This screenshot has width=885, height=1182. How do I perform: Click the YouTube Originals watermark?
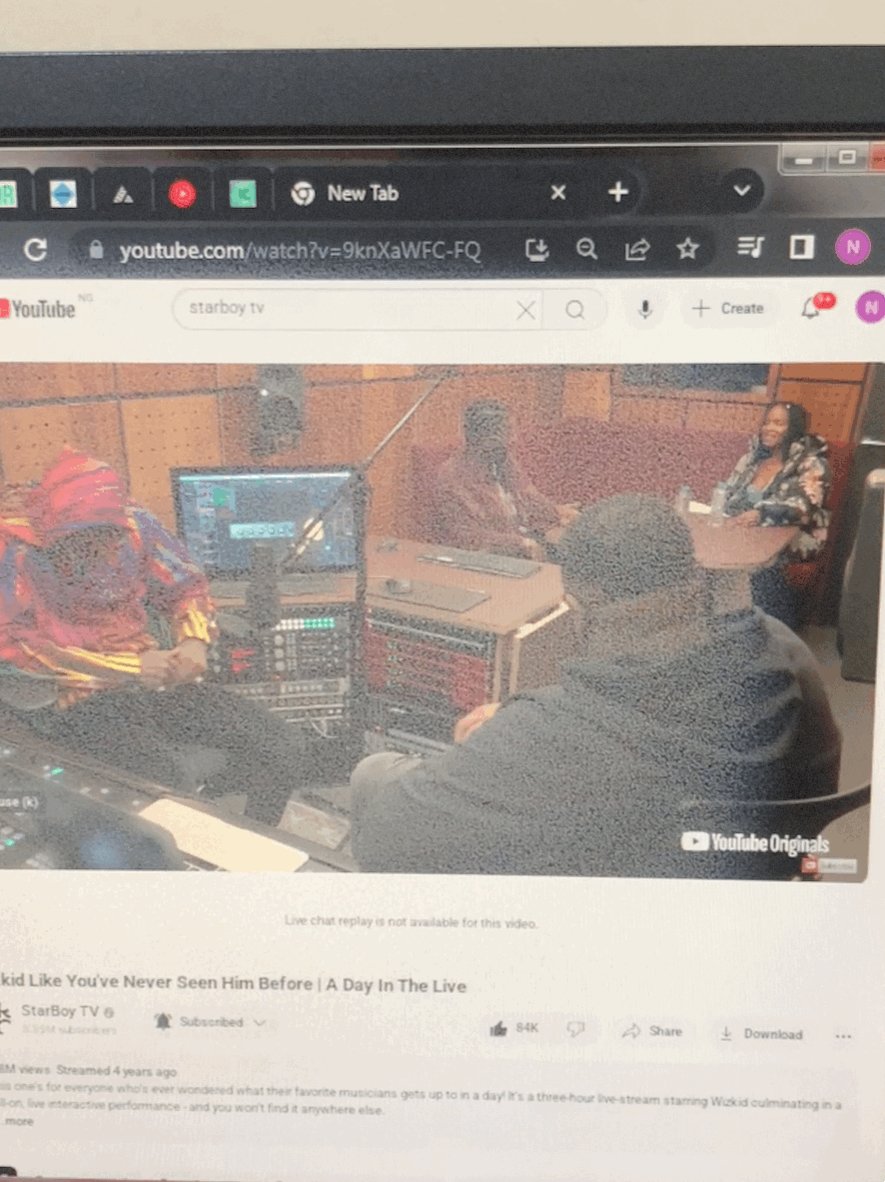(x=755, y=843)
